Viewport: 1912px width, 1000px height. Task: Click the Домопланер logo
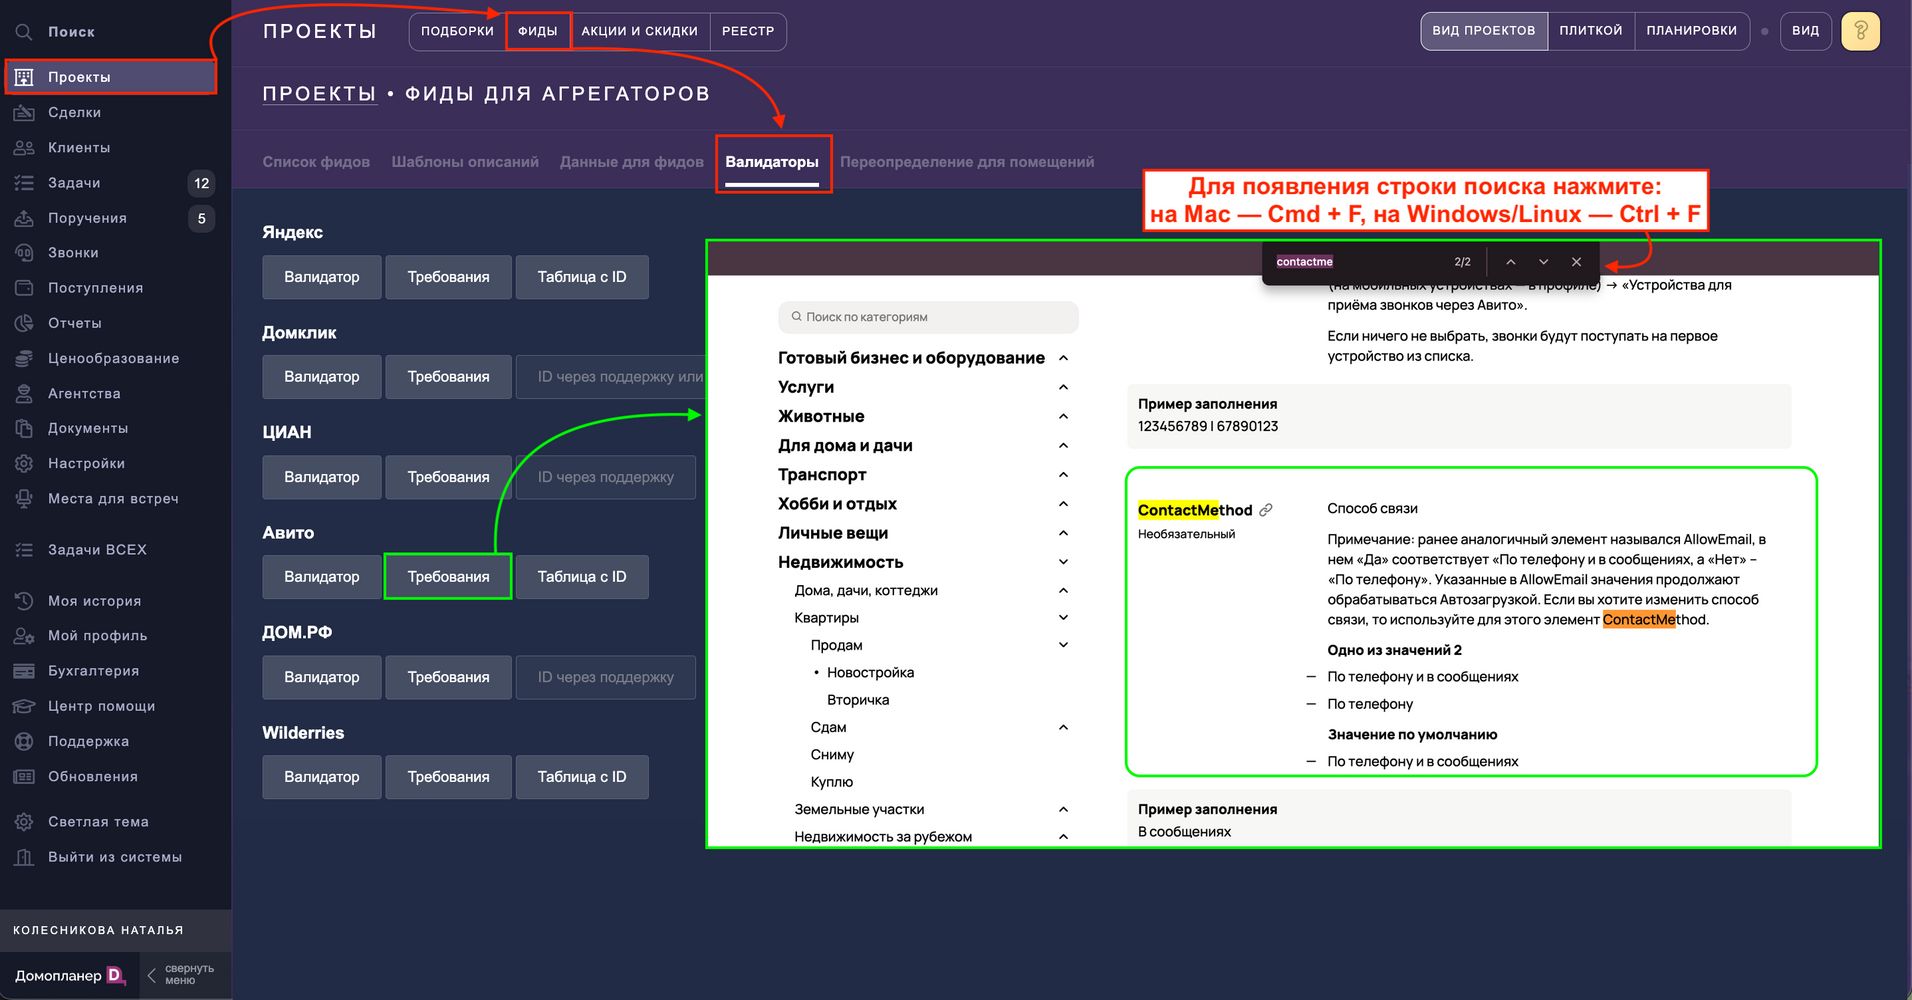pyautogui.click(x=70, y=975)
